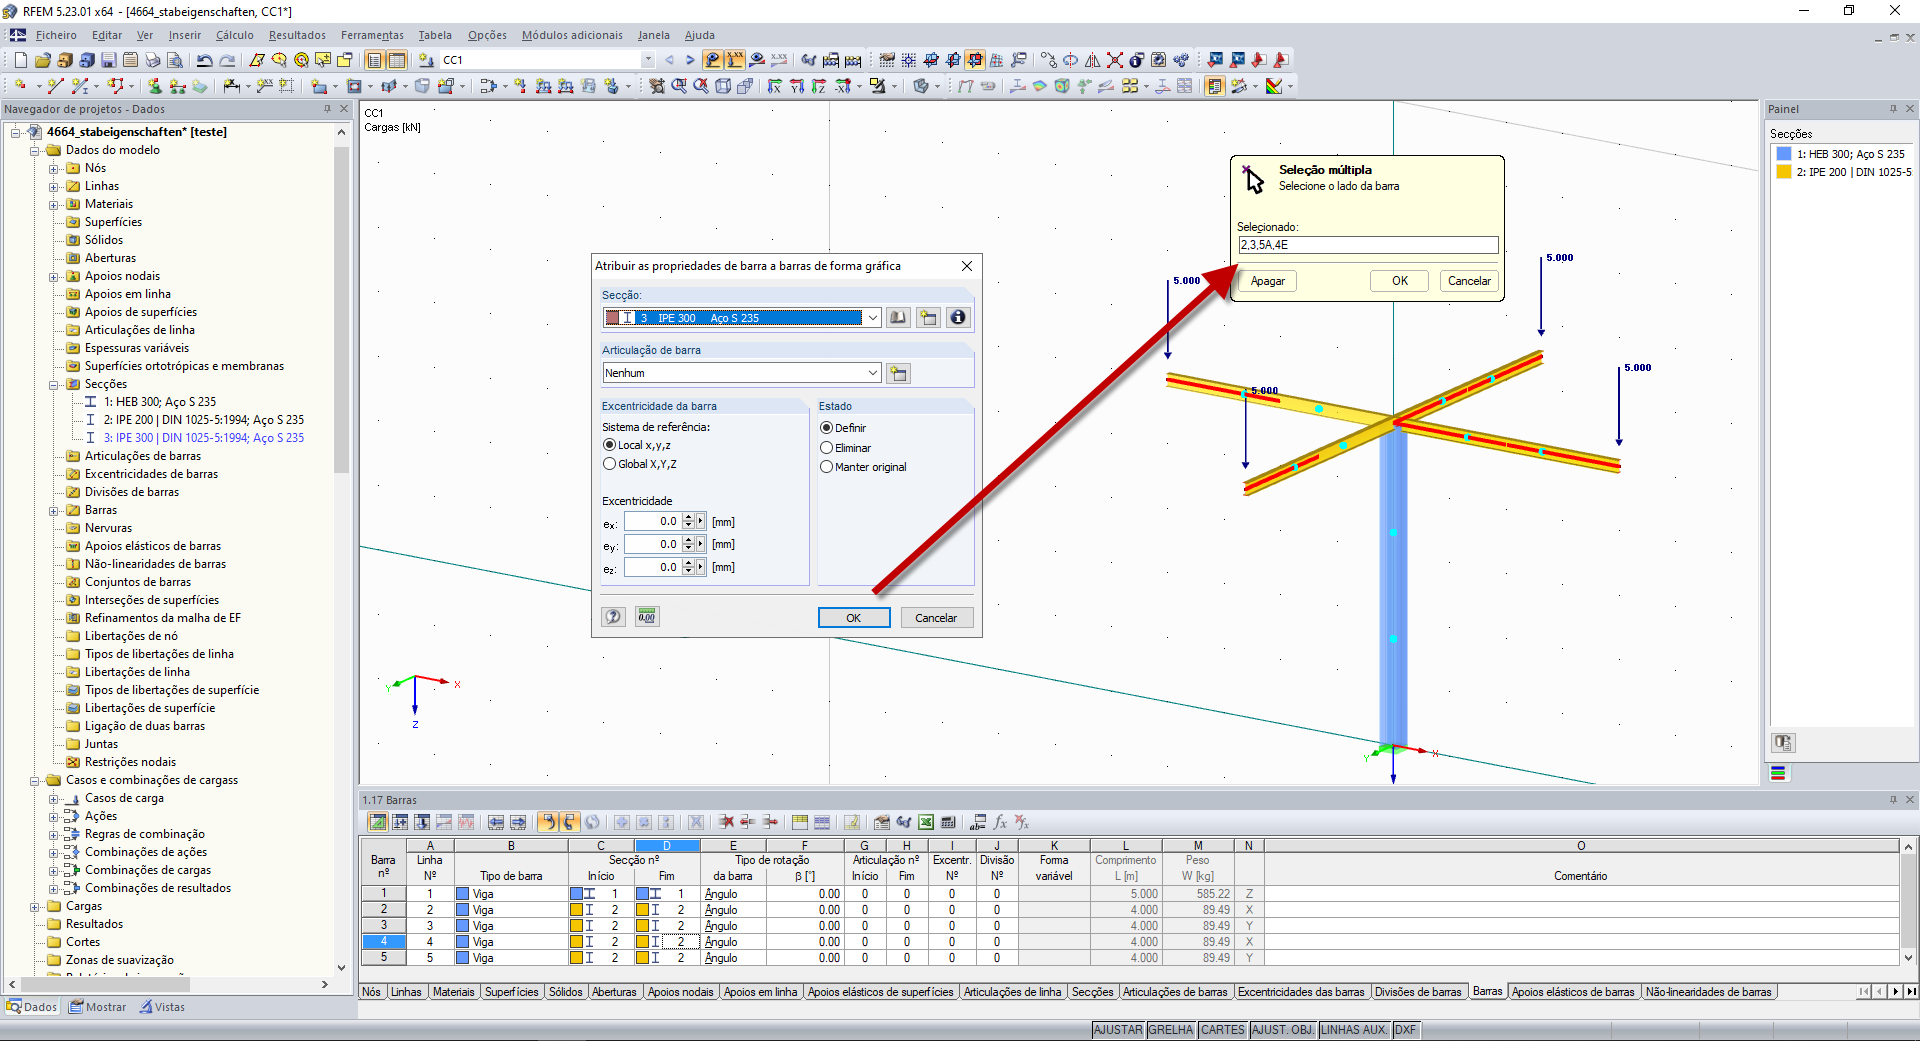Viewport: 1920px width, 1041px height.
Task: Click the Print toolbar icon
Action: [x=152, y=60]
